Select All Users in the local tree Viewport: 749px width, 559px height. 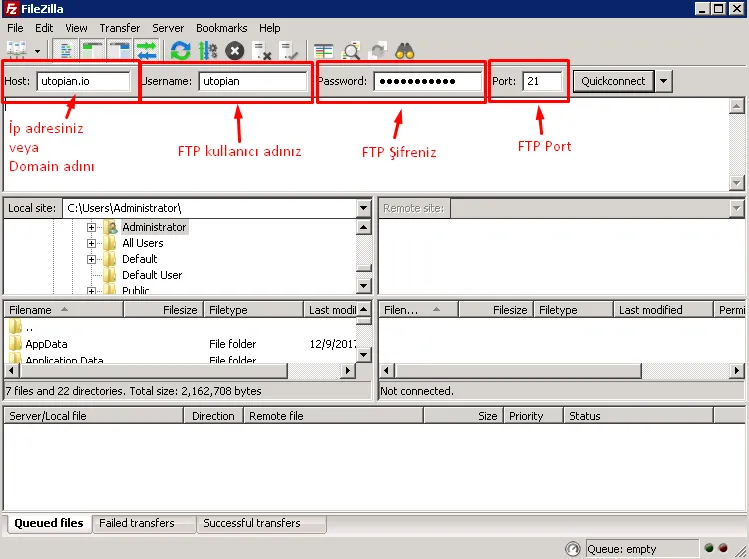[x=142, y=243]
